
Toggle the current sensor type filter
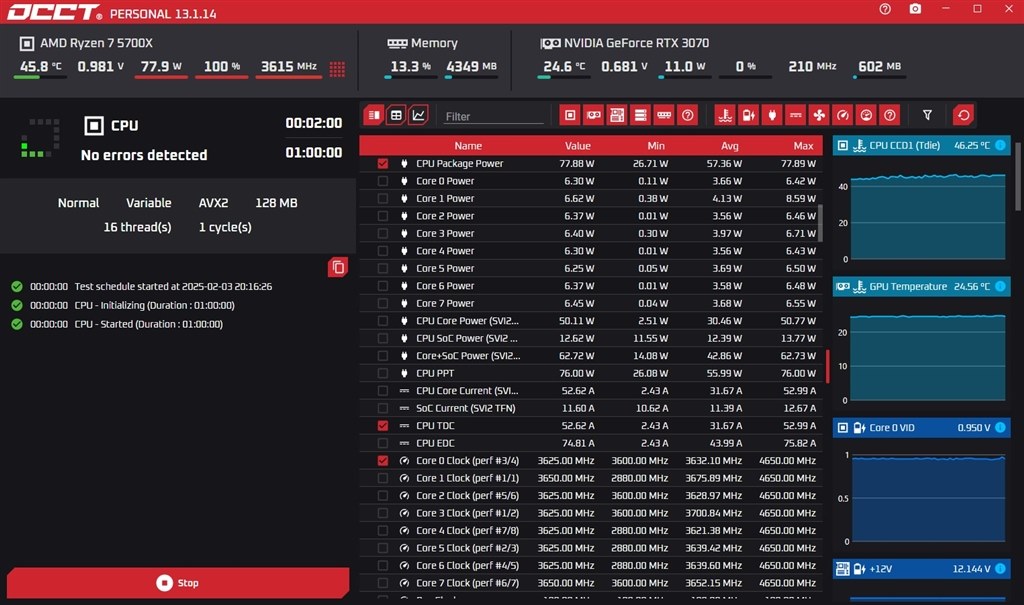(795, 116)
